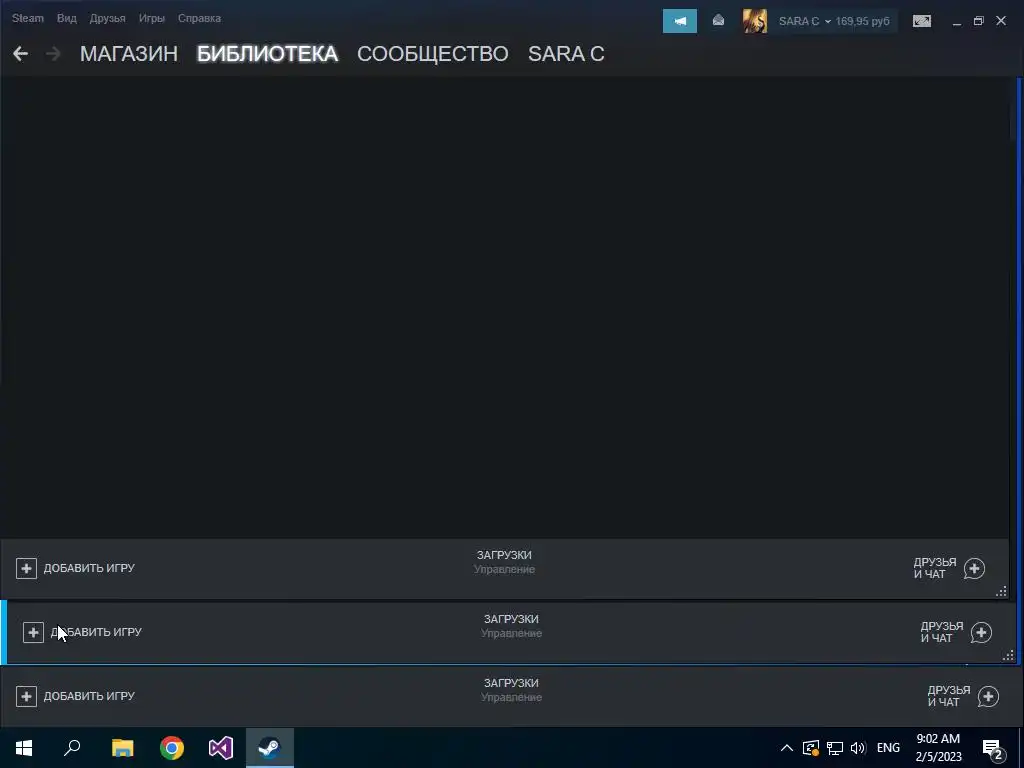Click friends chat plus icon in middle bar

click(981, 632)
